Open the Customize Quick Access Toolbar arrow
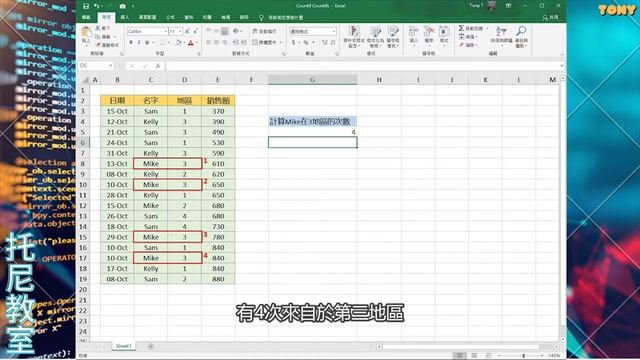Image resolution: width=640 pixels, height=360 pixels. (x=133, y=6)
